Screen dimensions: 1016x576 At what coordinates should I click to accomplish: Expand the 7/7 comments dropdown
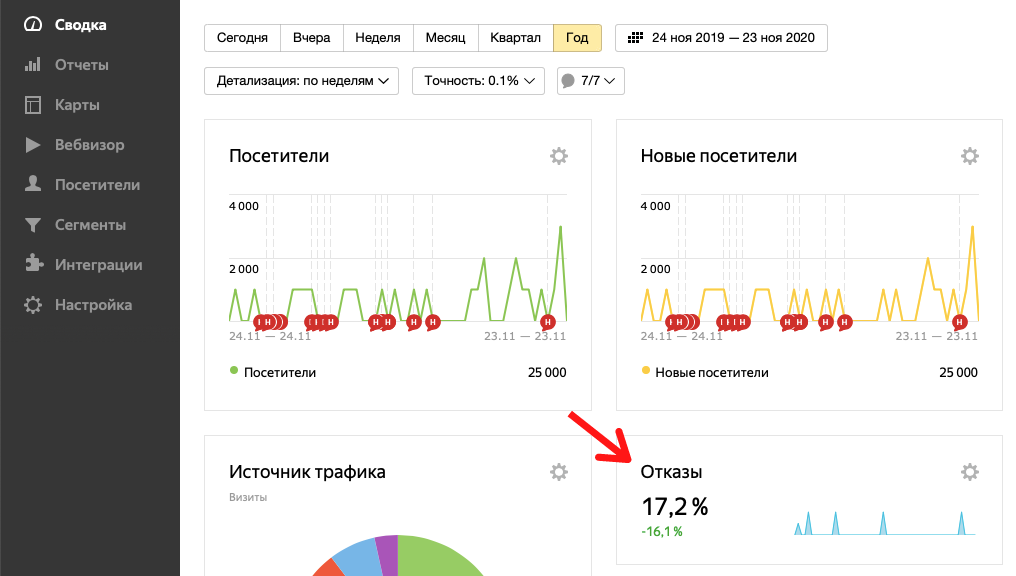(x=590, y=81)
